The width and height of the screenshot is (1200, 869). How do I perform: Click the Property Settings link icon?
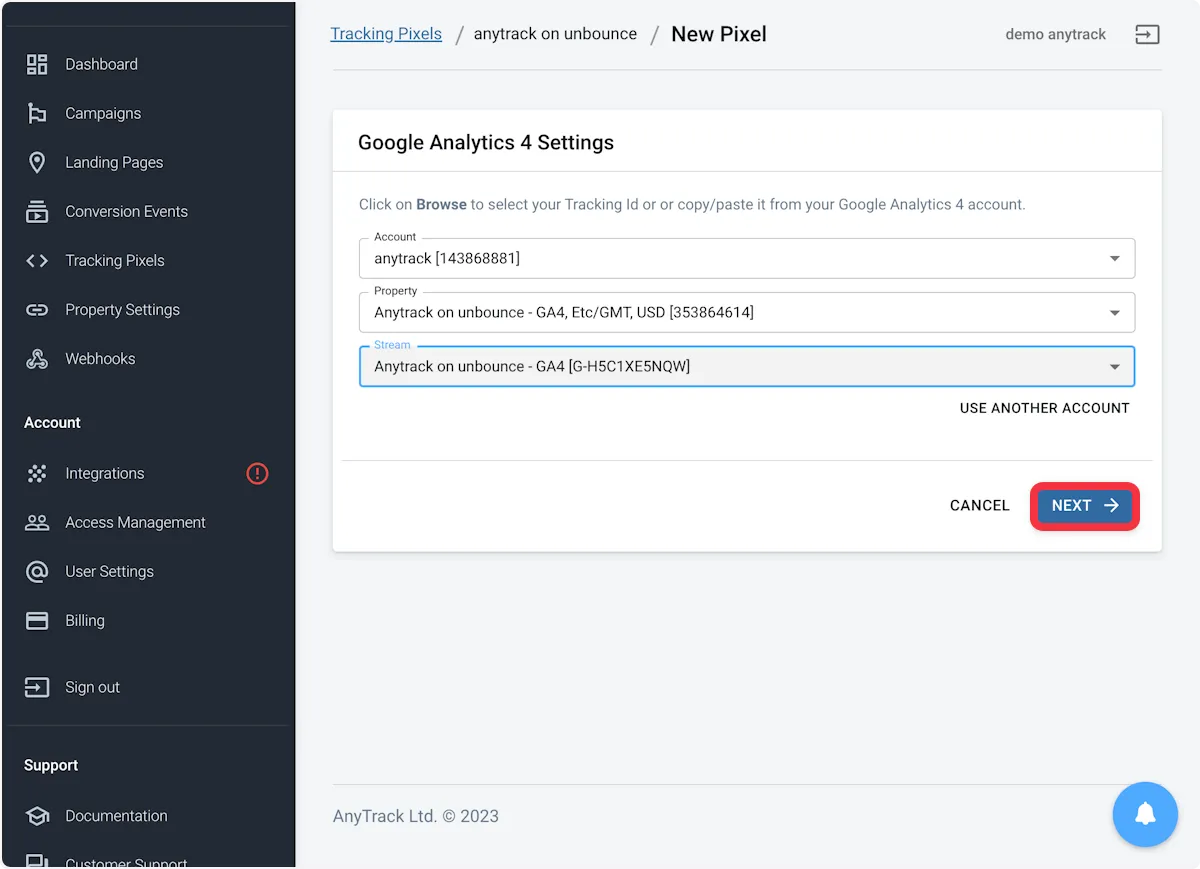click(37, 309)
